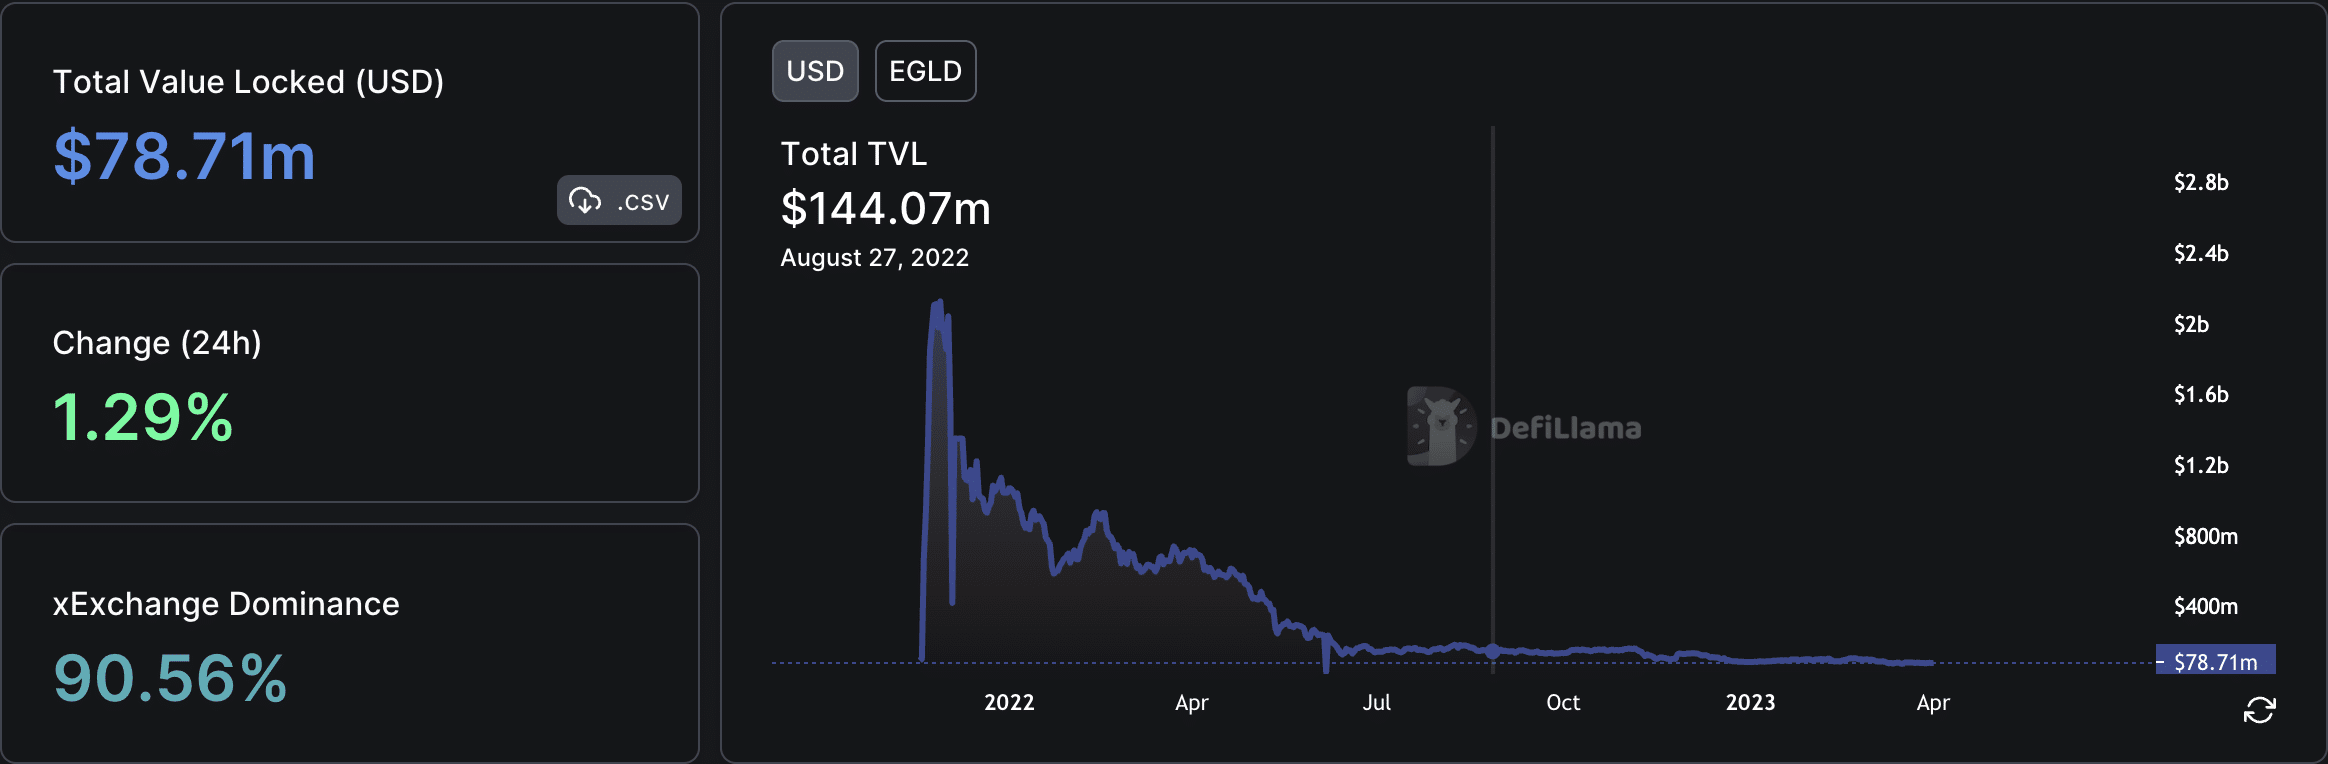Click the vertical crosshair line on the chart
This screenshot has width=2328, height=764.
tap(1492, 400)
